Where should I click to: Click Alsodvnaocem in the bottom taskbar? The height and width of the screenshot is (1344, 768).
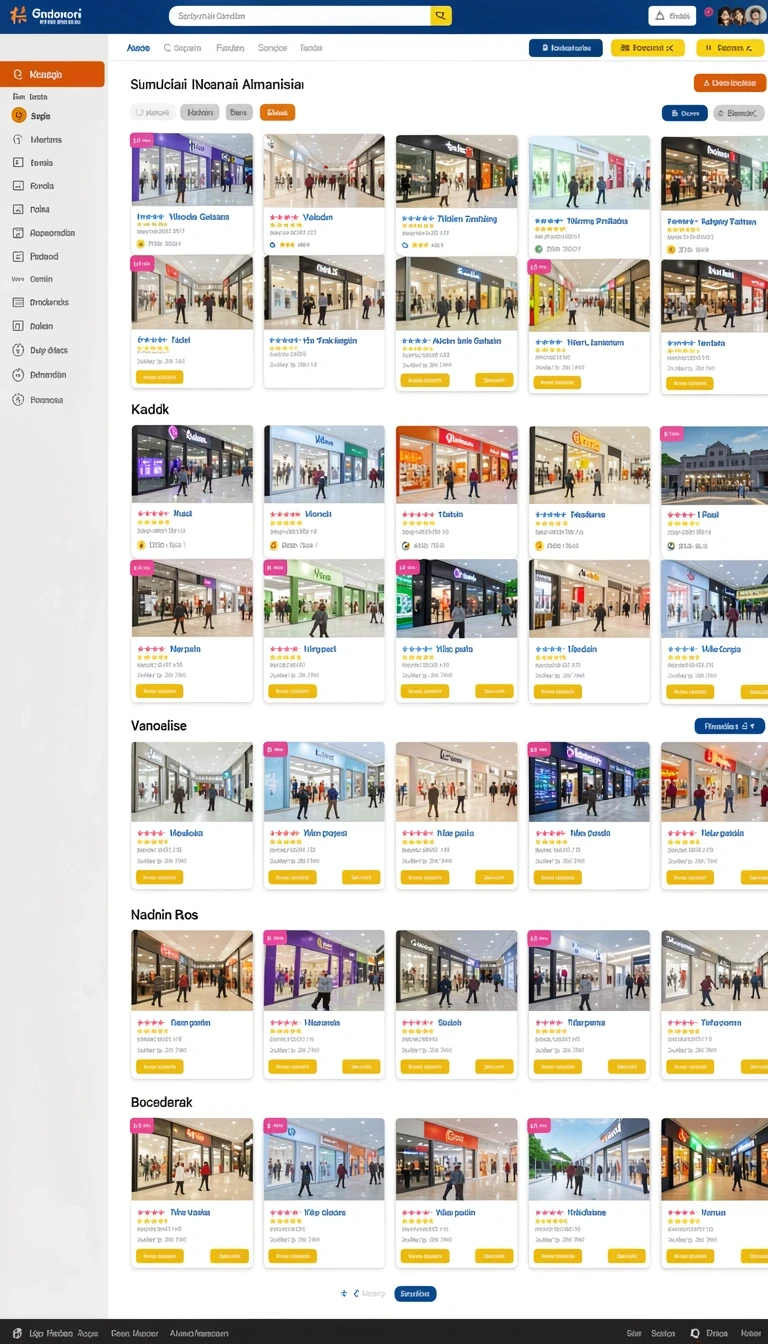[198, 1334]
